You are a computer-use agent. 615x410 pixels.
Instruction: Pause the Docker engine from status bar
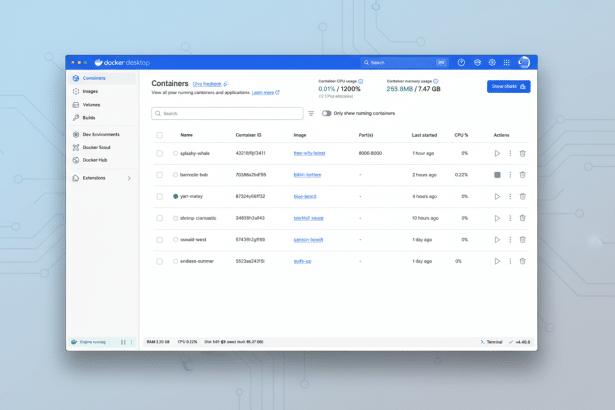[123, 342]
